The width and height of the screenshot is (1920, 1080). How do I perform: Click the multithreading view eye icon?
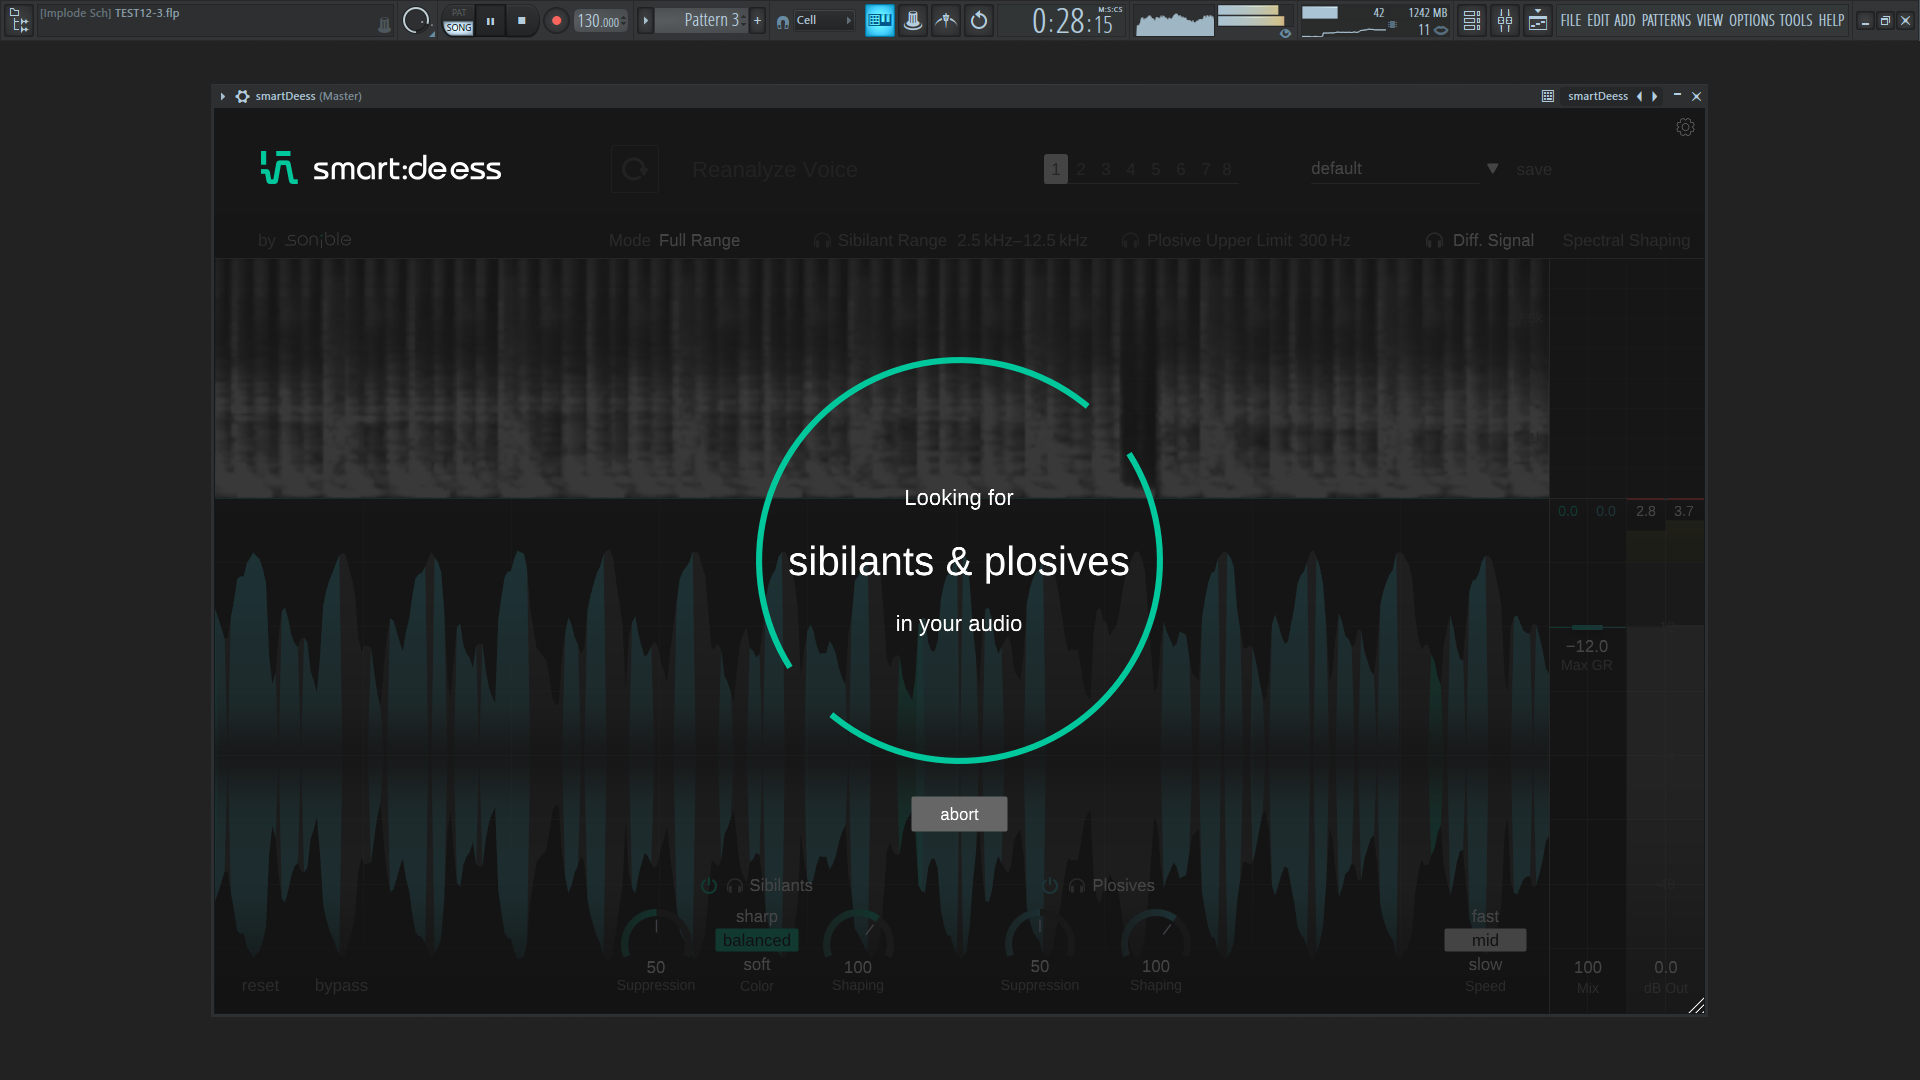pyautogui.click(x=1285, y=33)
